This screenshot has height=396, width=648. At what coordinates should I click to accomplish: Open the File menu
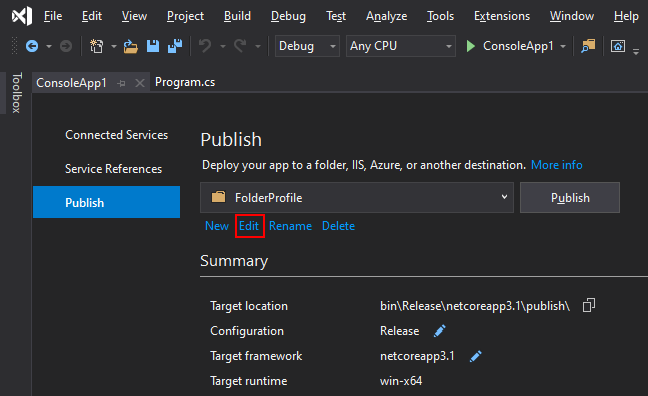click(53, 16)
